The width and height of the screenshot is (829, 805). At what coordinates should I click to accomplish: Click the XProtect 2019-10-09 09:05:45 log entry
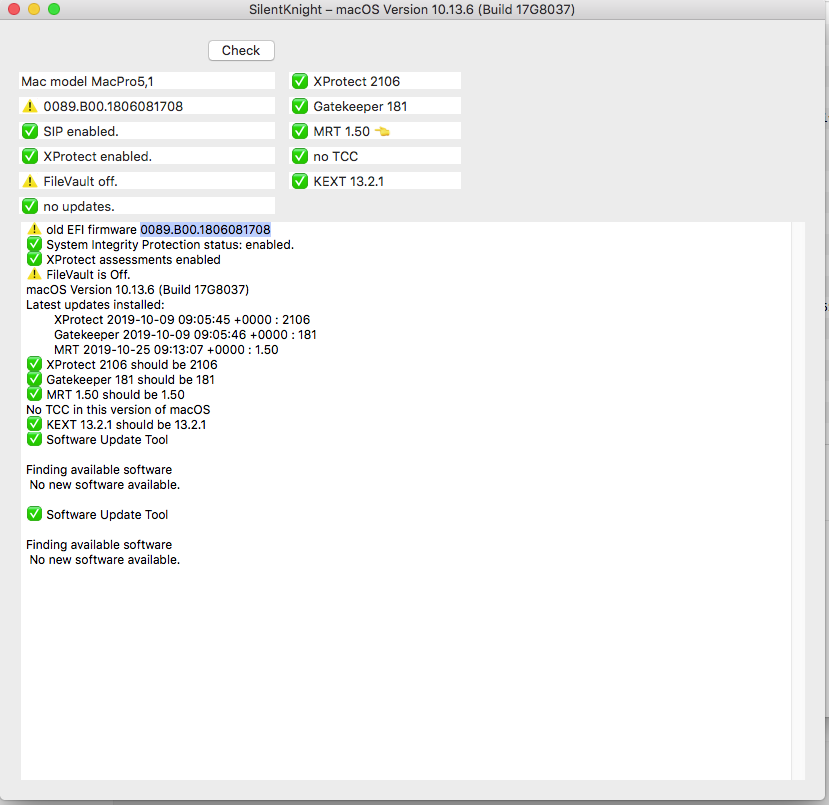coord(182,320)
